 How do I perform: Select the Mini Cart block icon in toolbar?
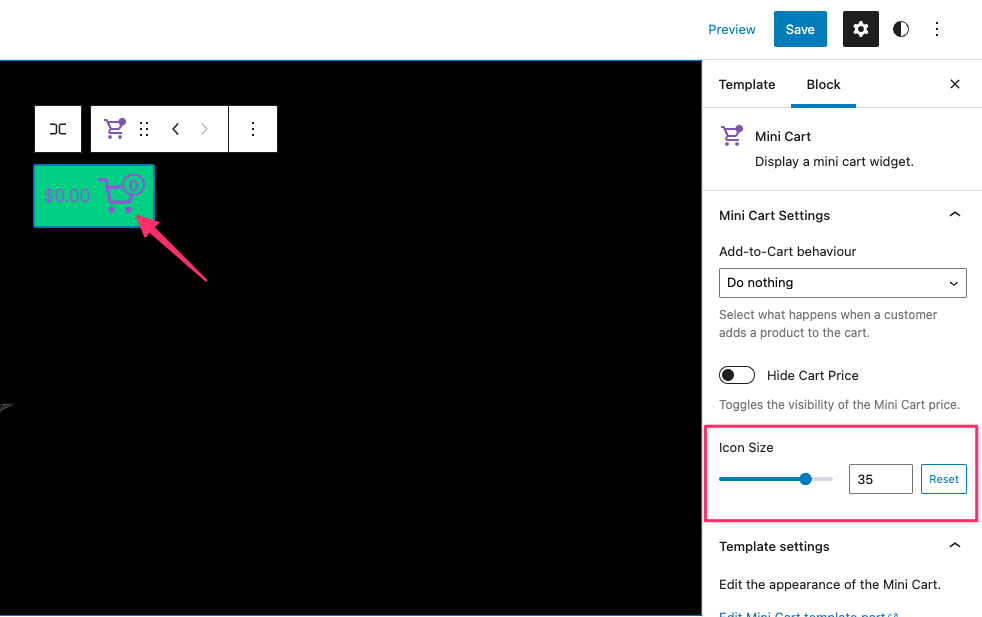pos(114,128)
